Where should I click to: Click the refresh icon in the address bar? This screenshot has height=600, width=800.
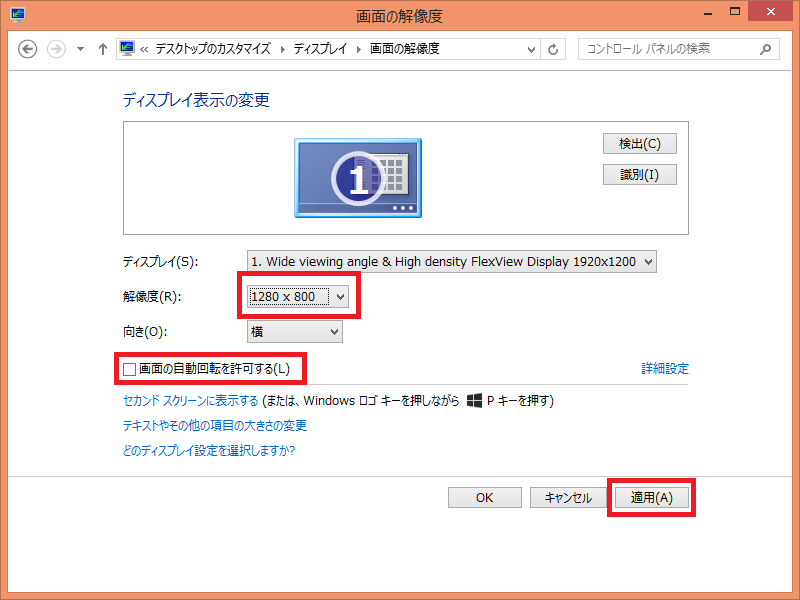pyautogui.click(x=553, y=48)
